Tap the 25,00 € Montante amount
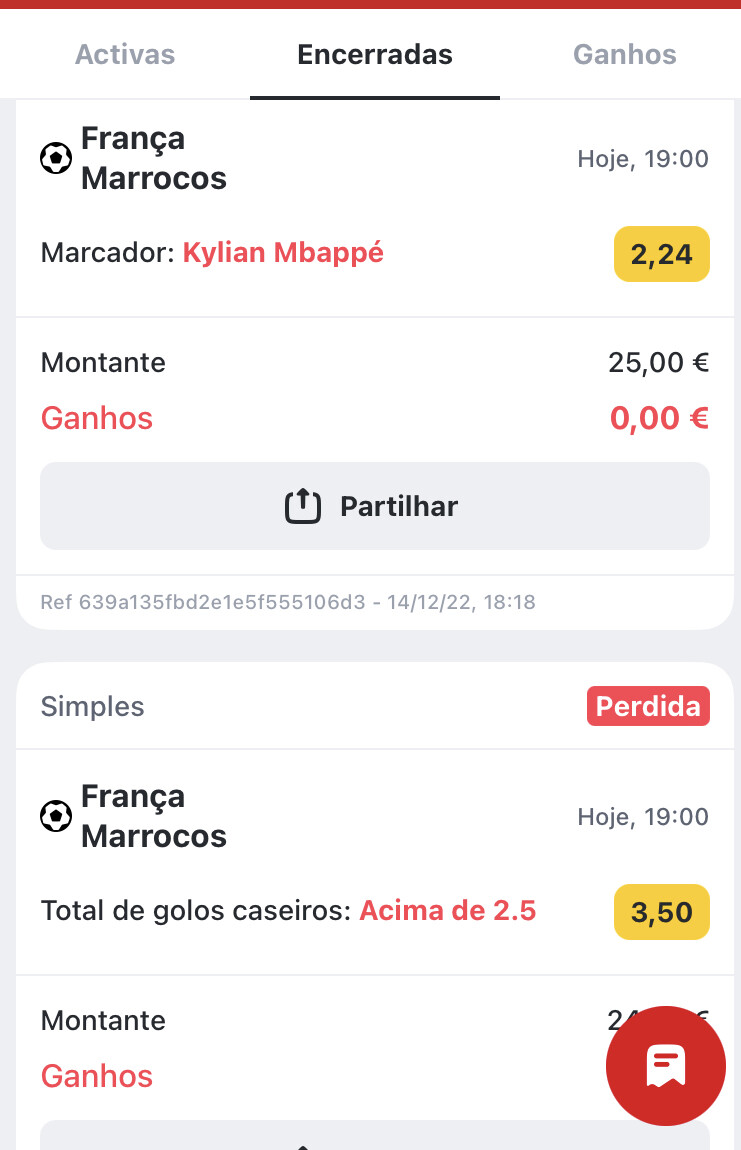The height and width of the screenshot is (1150, 741). [x=658, y=362]
